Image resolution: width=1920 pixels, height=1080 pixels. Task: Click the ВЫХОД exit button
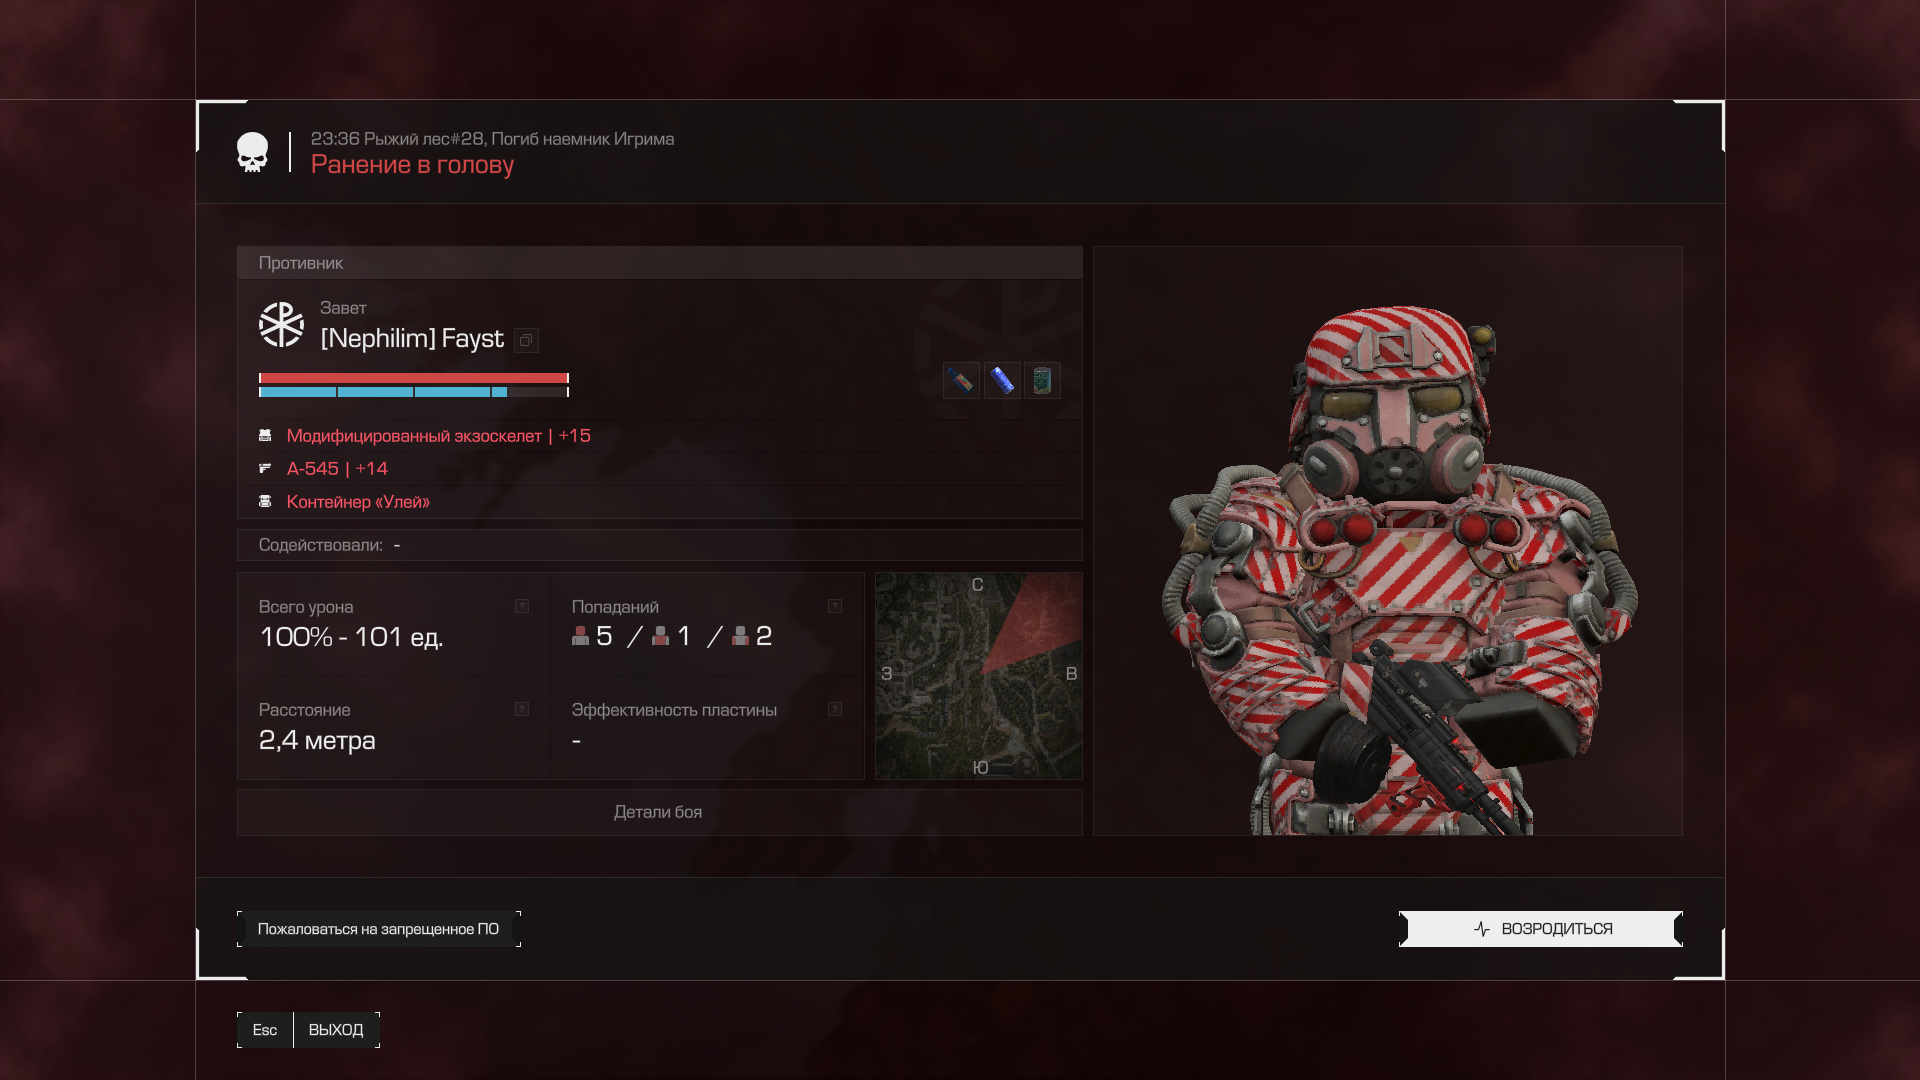pos(336,1030)
